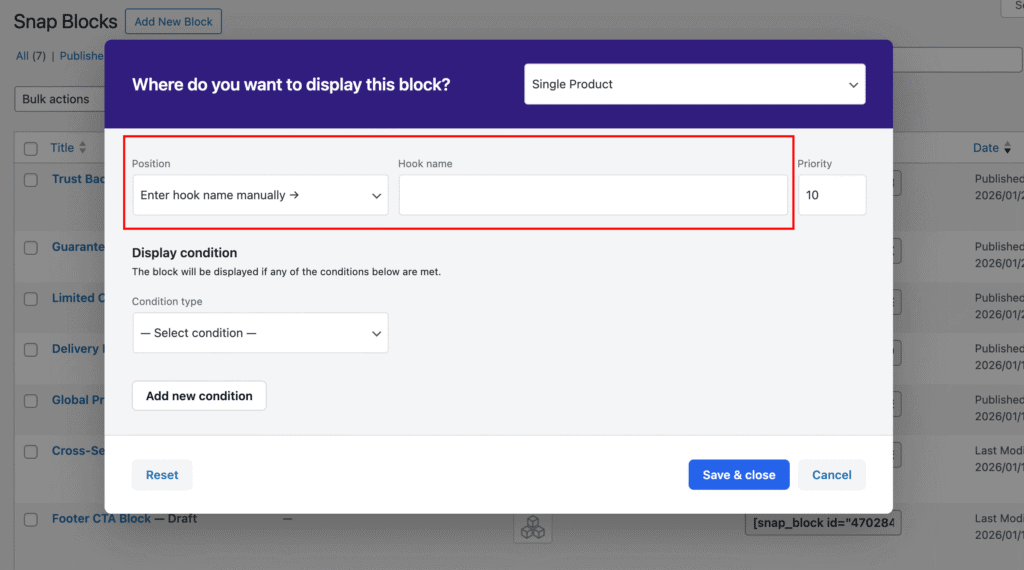Screen dimensions: 1024x570
Task: Click the Date column sort arrows
Action: (x=1007, y=148)
